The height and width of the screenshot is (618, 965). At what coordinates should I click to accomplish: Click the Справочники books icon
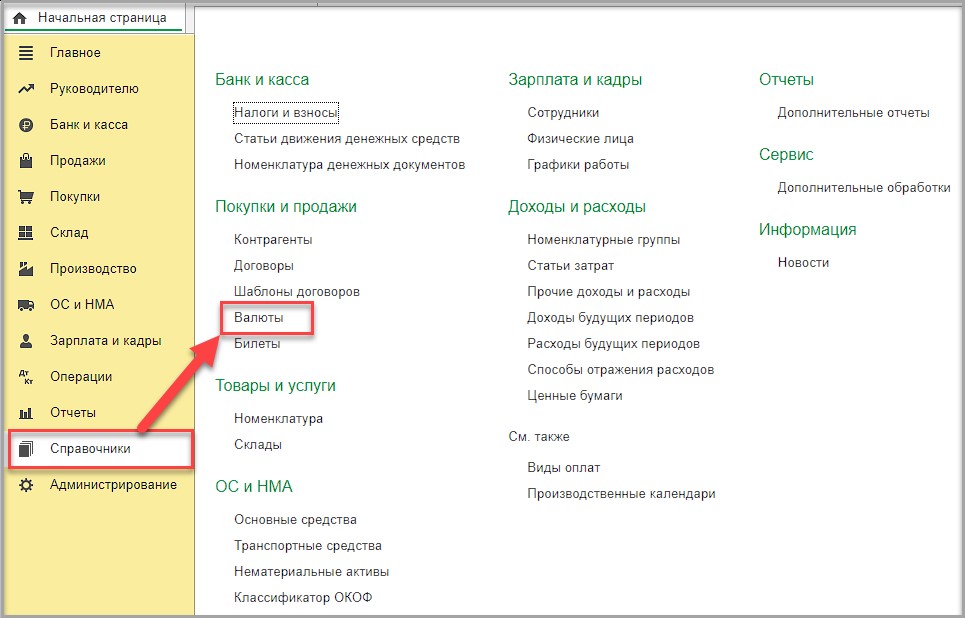(26, 449)
